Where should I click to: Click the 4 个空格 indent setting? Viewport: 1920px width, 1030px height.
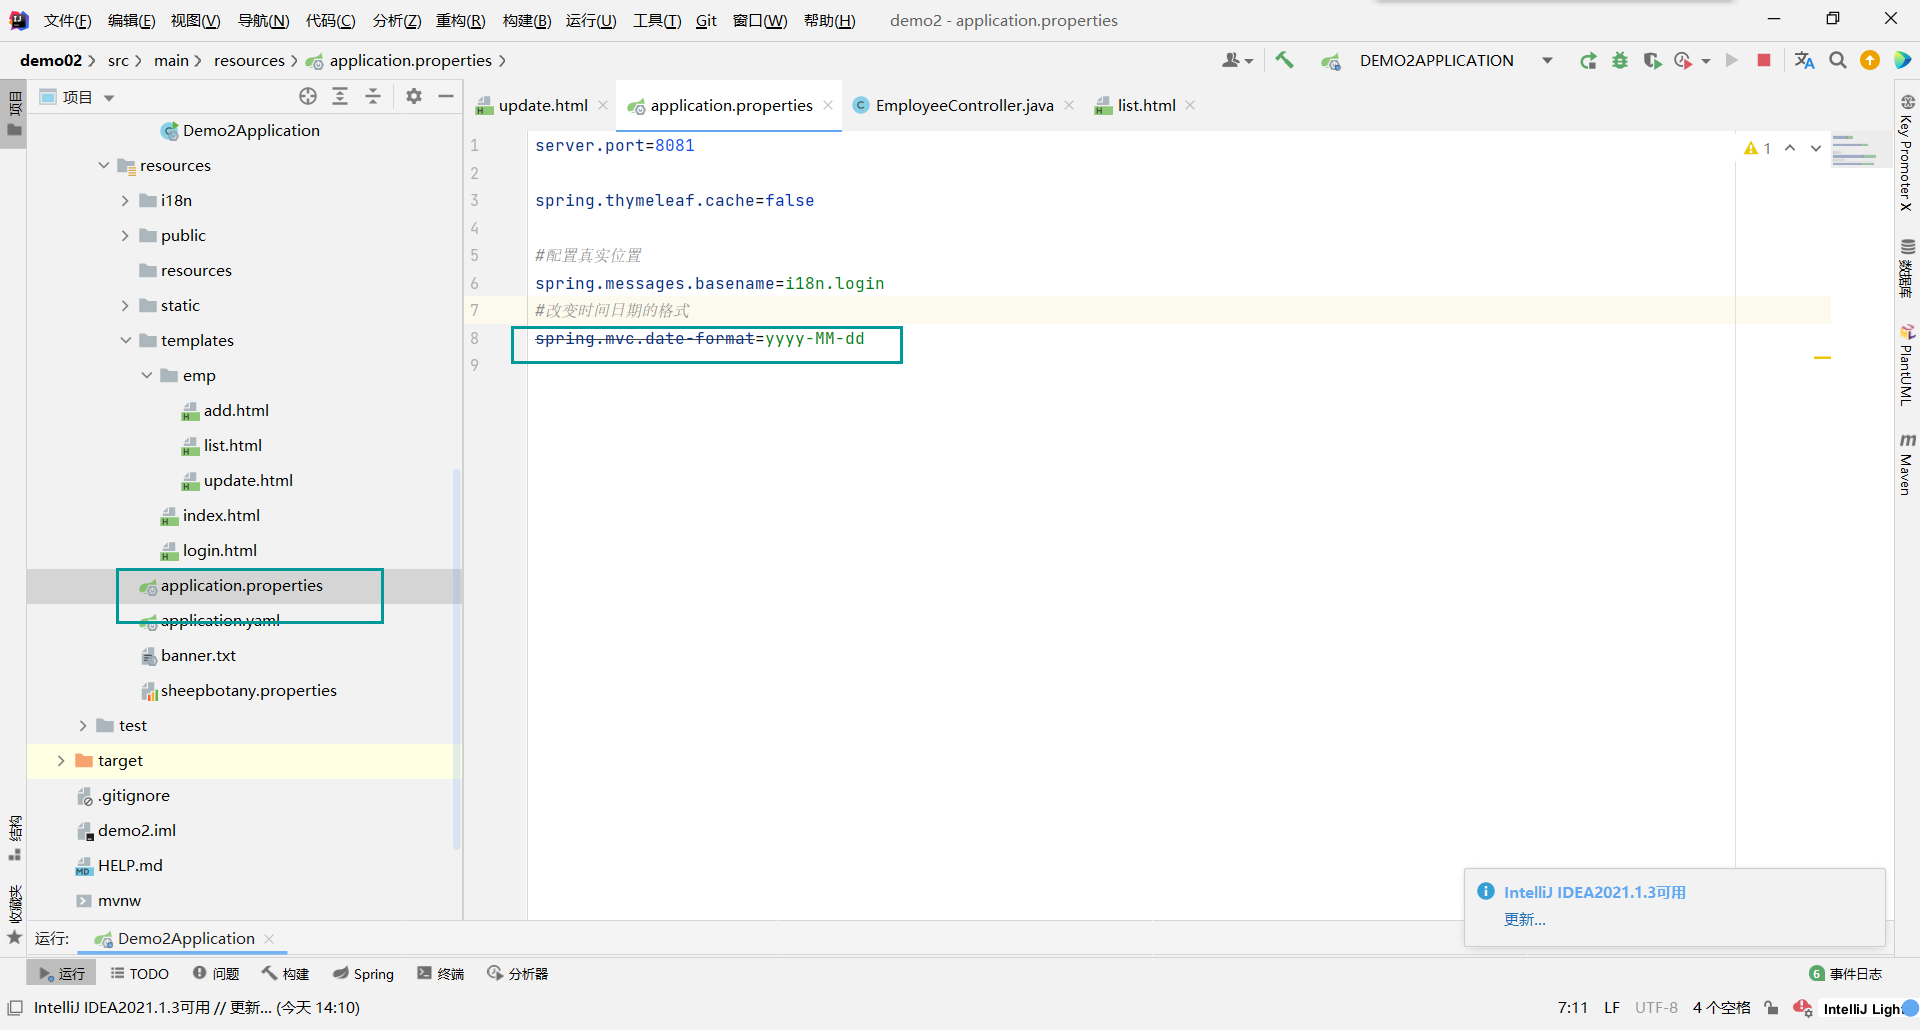click(1721, 1008)
